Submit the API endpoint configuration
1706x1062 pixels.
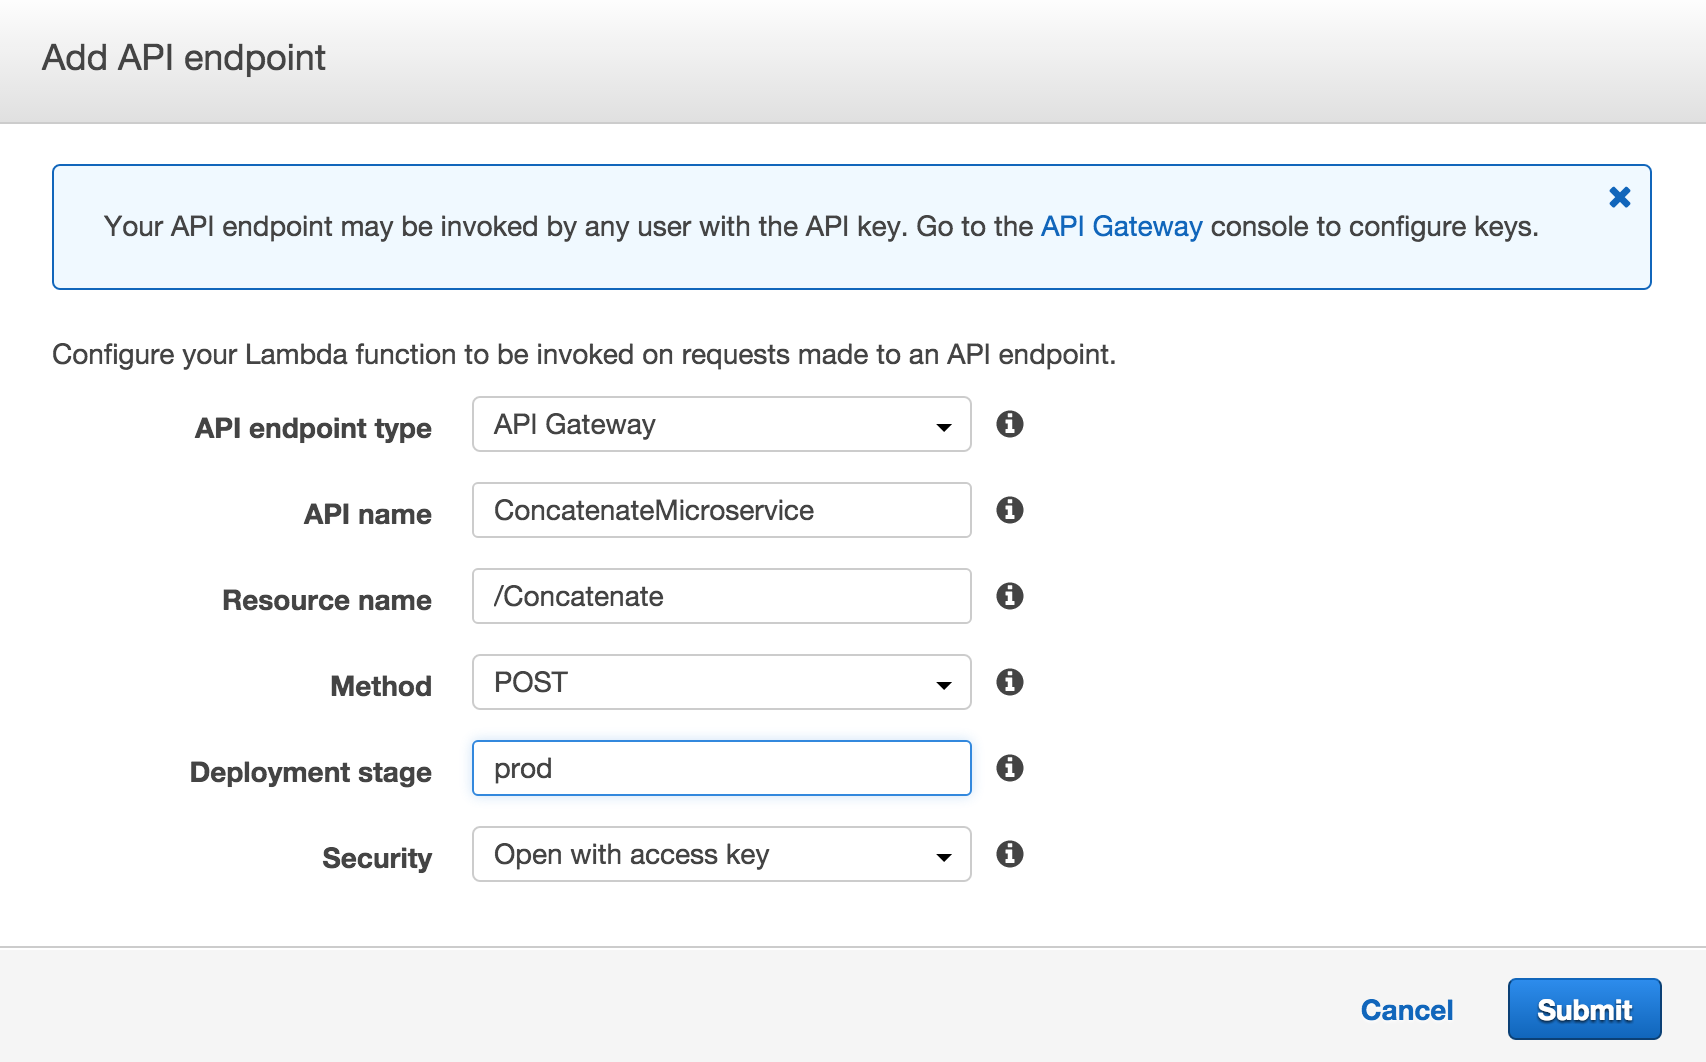point(1584,1009)
